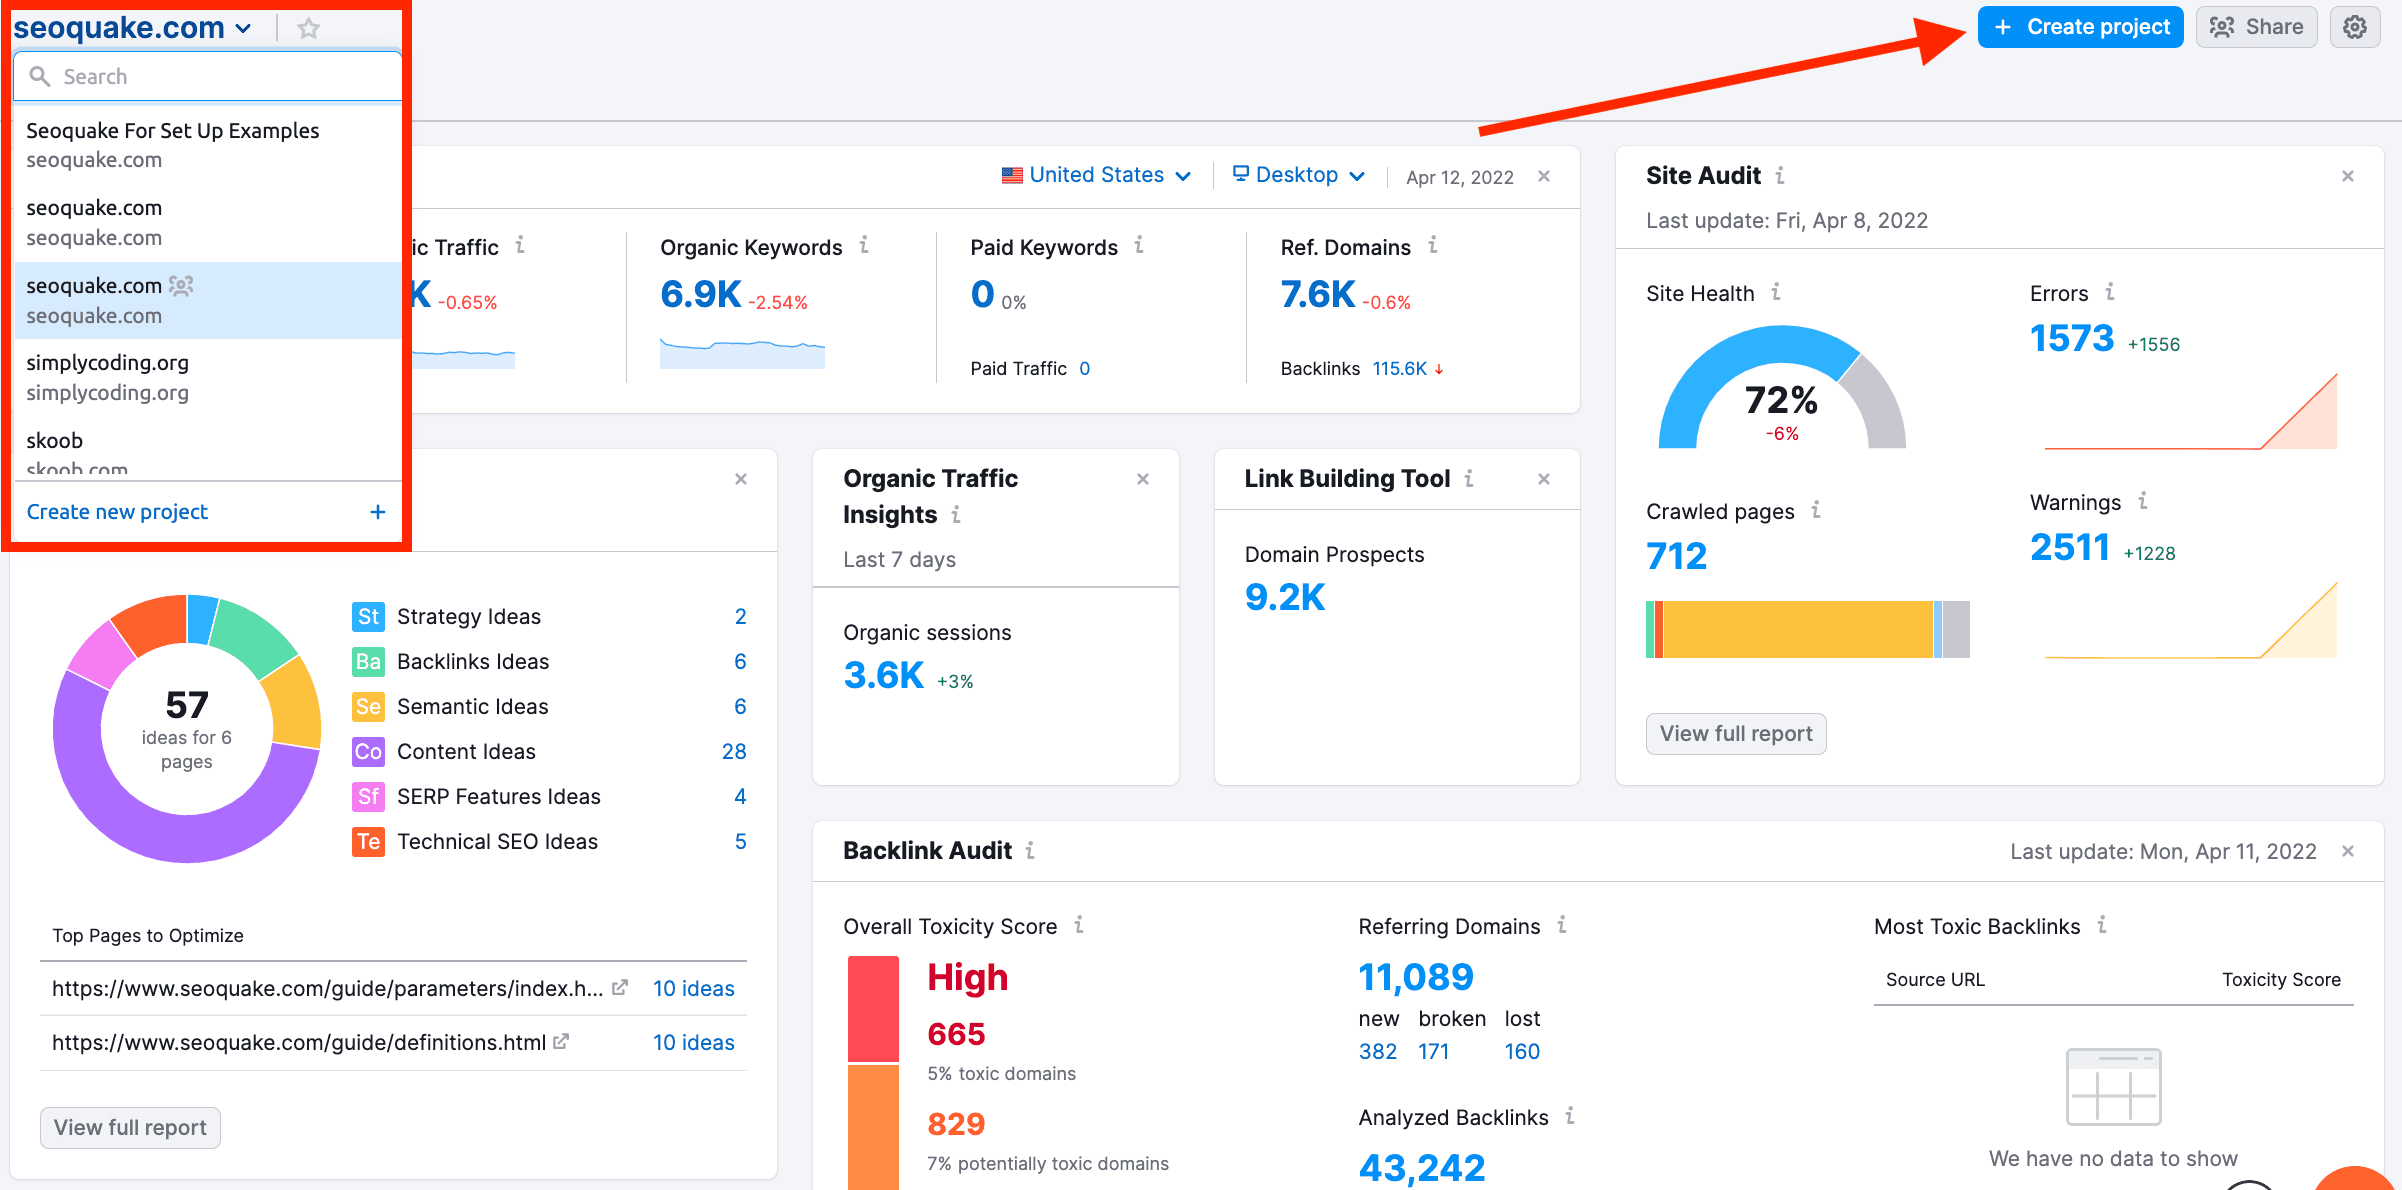This screenshot has height=1190, width=2402.
Task: Click View full report in Site Audit
Action: click(1736, 734)
